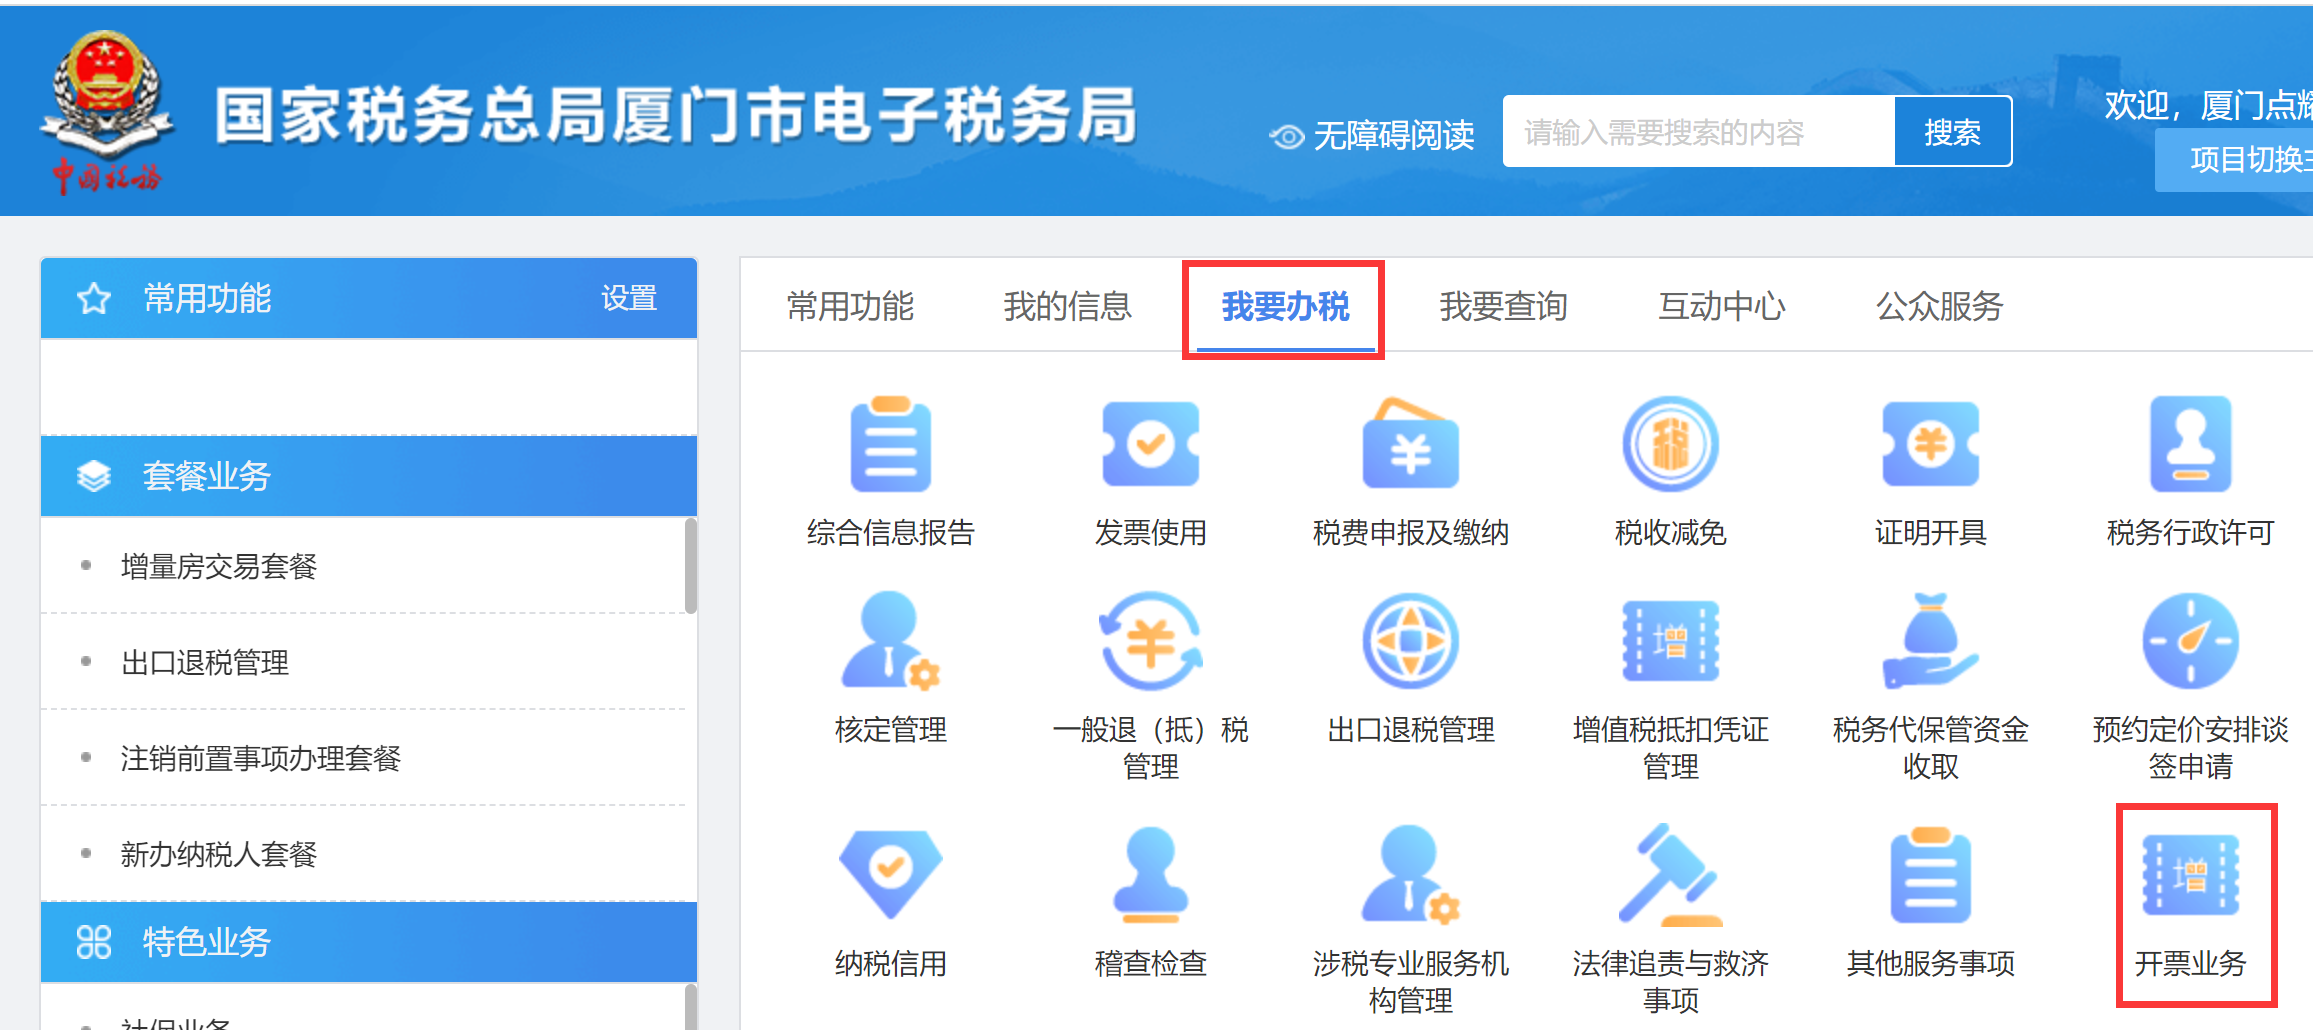Click the 套餐业务 list scrollbar
The image size is (2313, 1030).
[690, 566]
